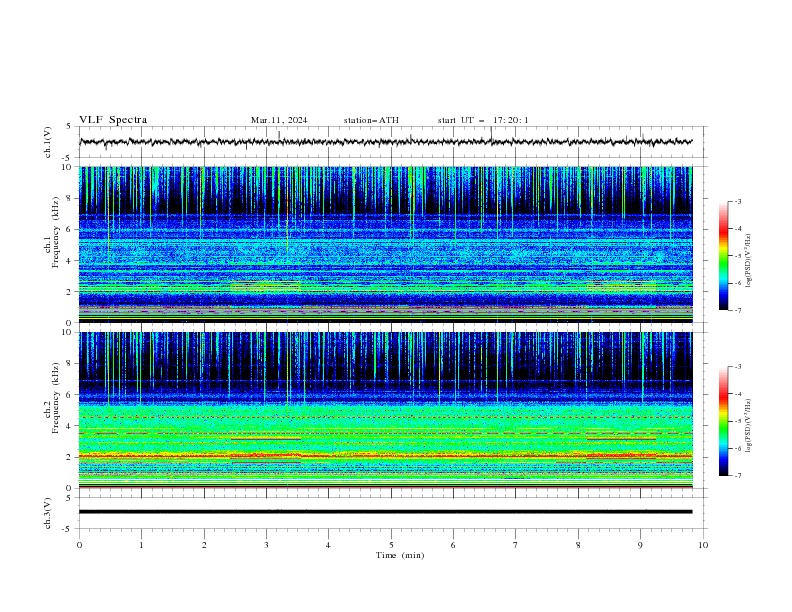792x612 pixels.
Task: Click time axis tick label "3"
Action: 266,545
